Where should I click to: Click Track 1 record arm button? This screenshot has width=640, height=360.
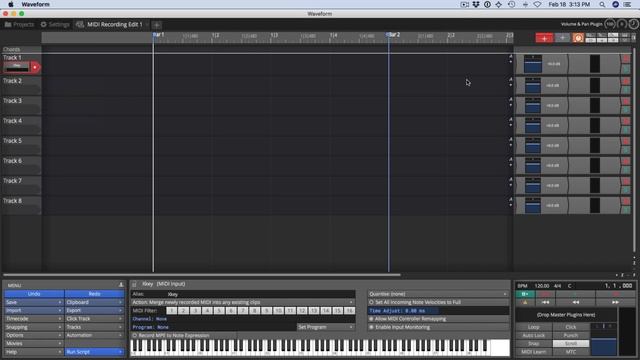pyautogui.click(x=35, y=67)
